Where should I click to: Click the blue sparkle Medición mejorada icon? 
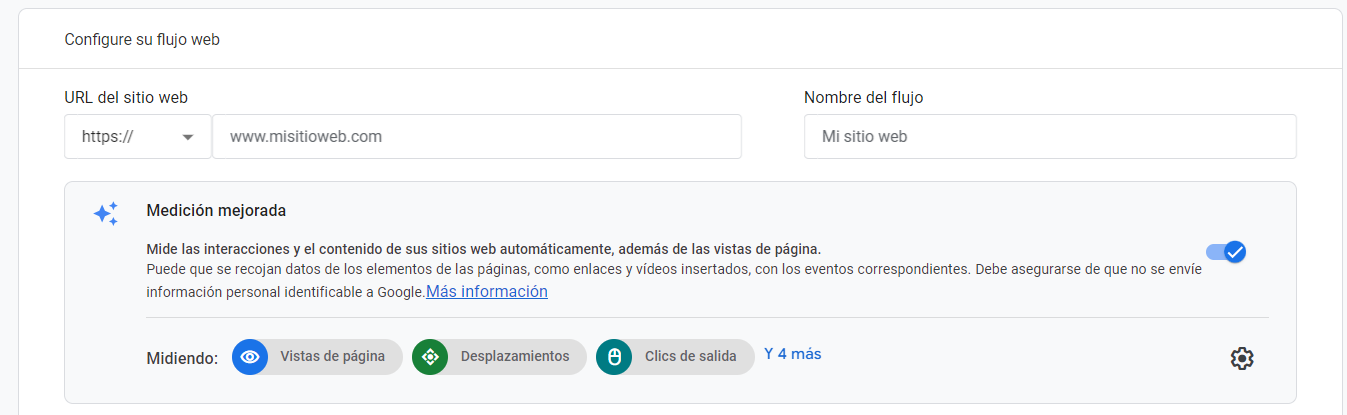(x=106, y=214)
